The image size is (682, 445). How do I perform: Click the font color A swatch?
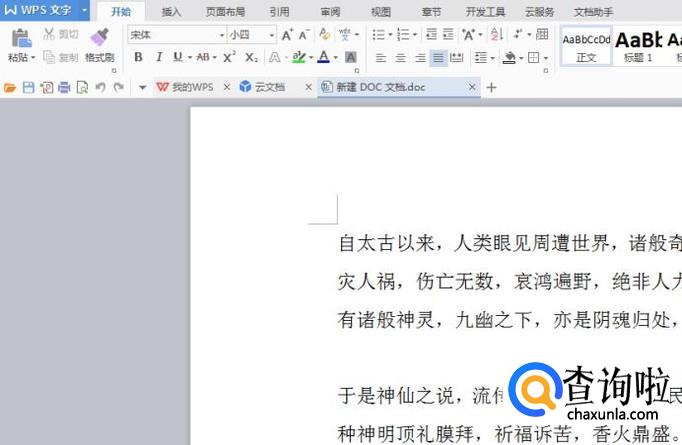click(x=322, y=58)
